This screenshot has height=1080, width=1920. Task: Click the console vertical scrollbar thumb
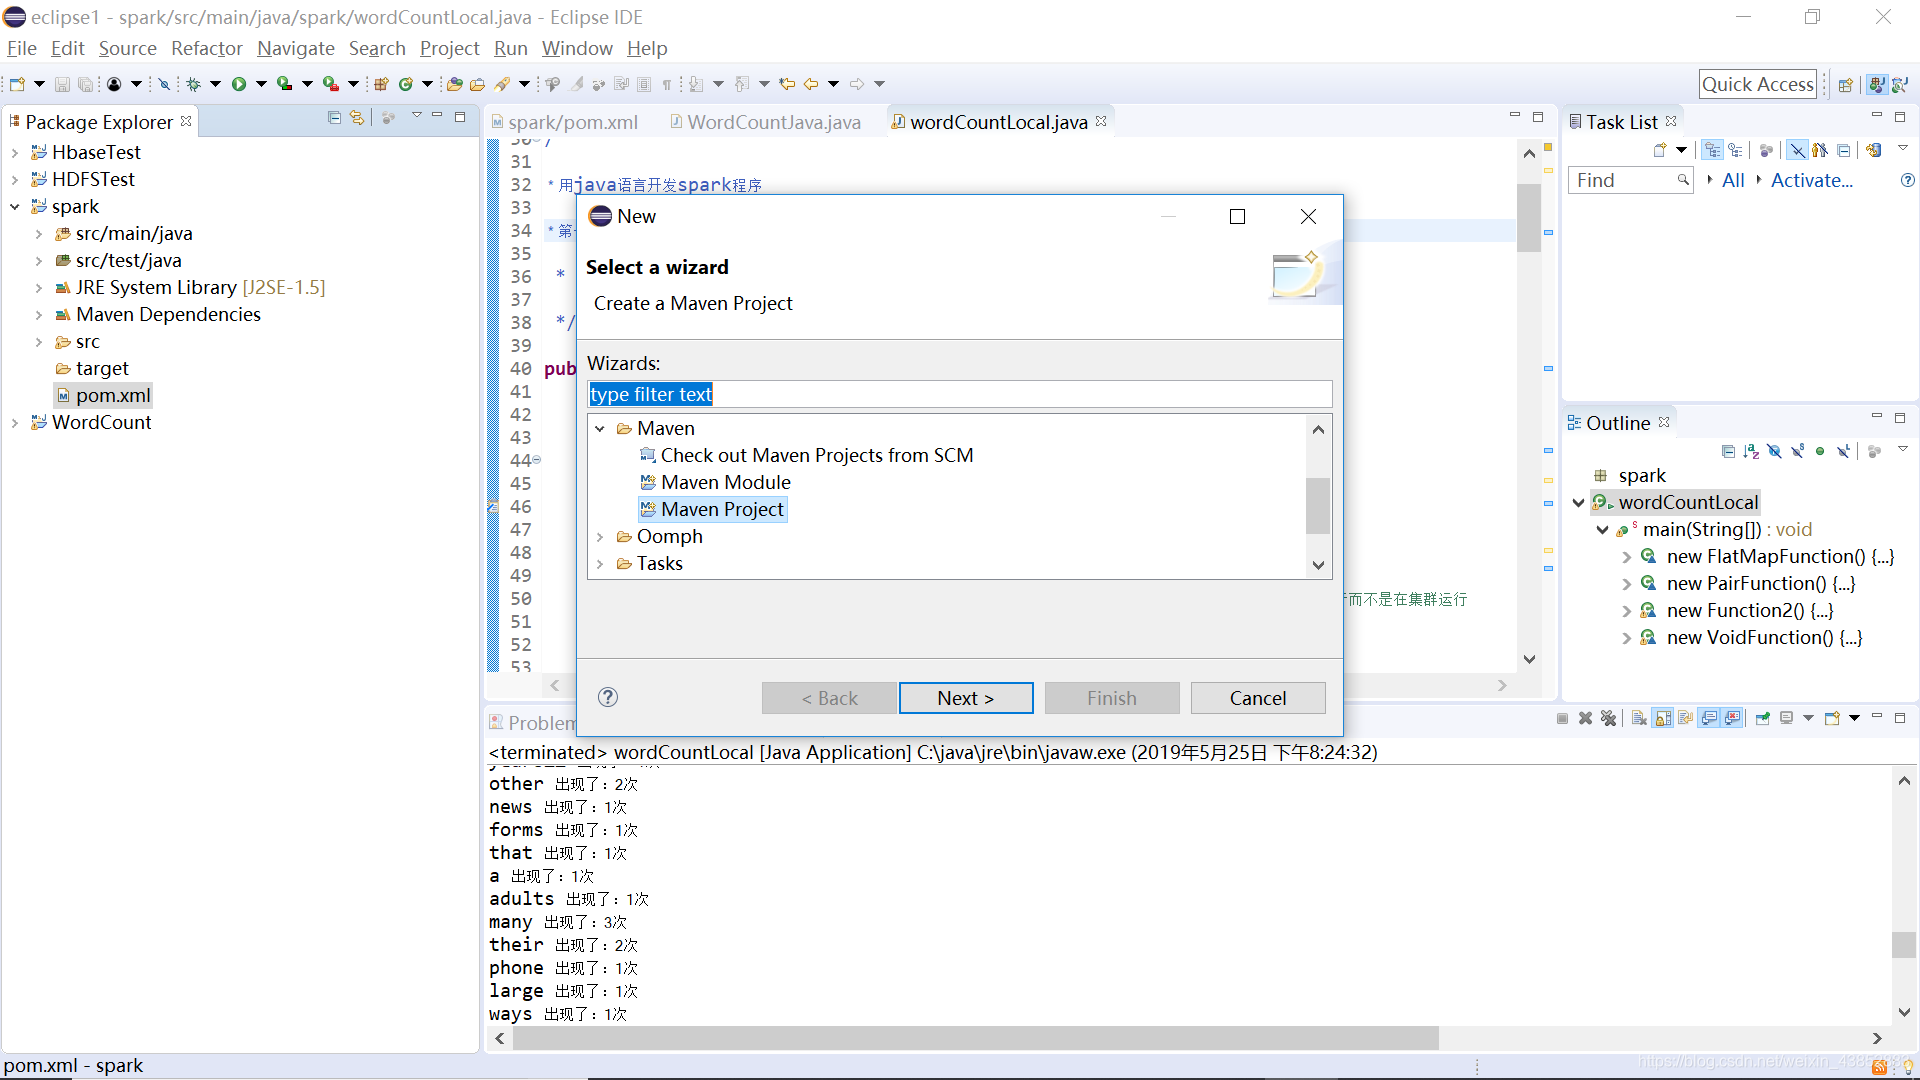coord(1904,944)
